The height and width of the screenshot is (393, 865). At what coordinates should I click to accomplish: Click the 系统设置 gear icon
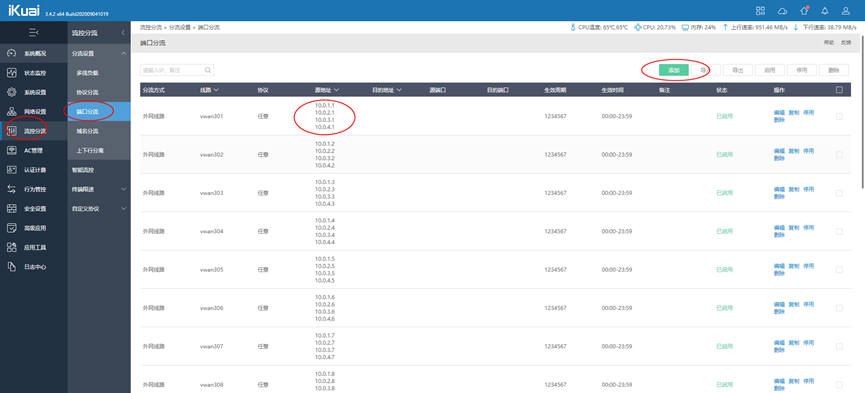(12, 92)
